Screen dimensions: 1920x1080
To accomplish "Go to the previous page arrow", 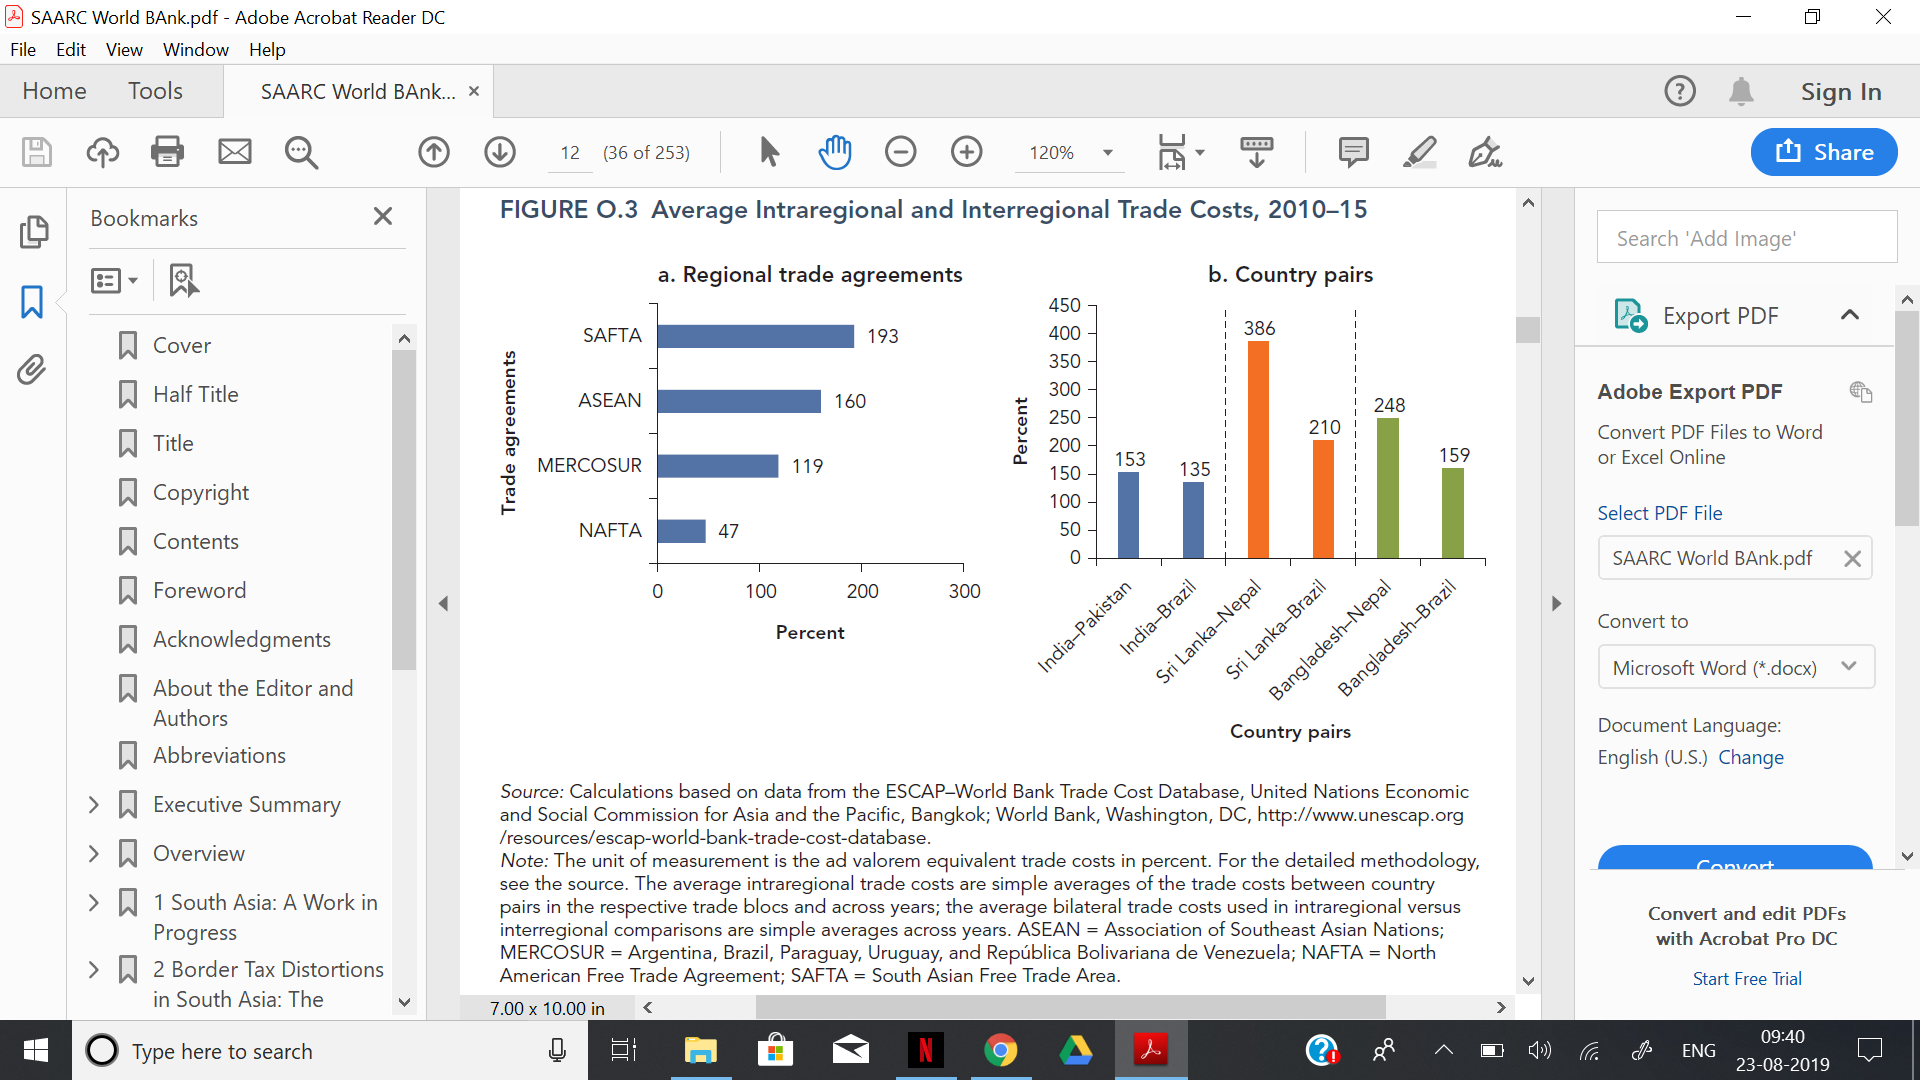I will pos(434,152).
